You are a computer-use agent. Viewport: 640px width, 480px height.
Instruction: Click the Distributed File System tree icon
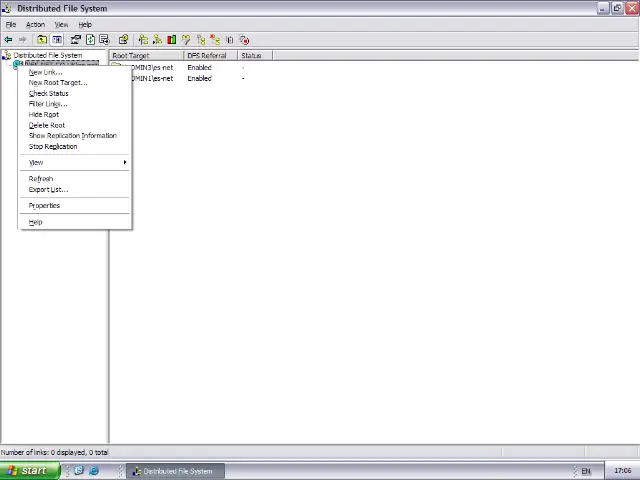click(x=7, y=55)
